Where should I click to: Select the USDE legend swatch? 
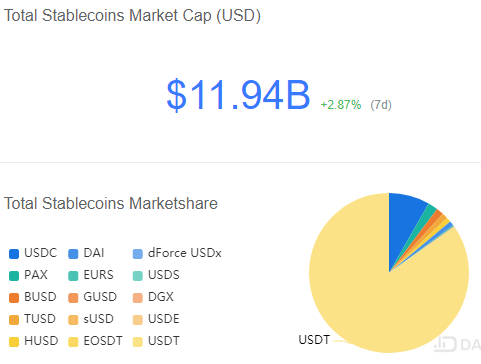point(138,320)
